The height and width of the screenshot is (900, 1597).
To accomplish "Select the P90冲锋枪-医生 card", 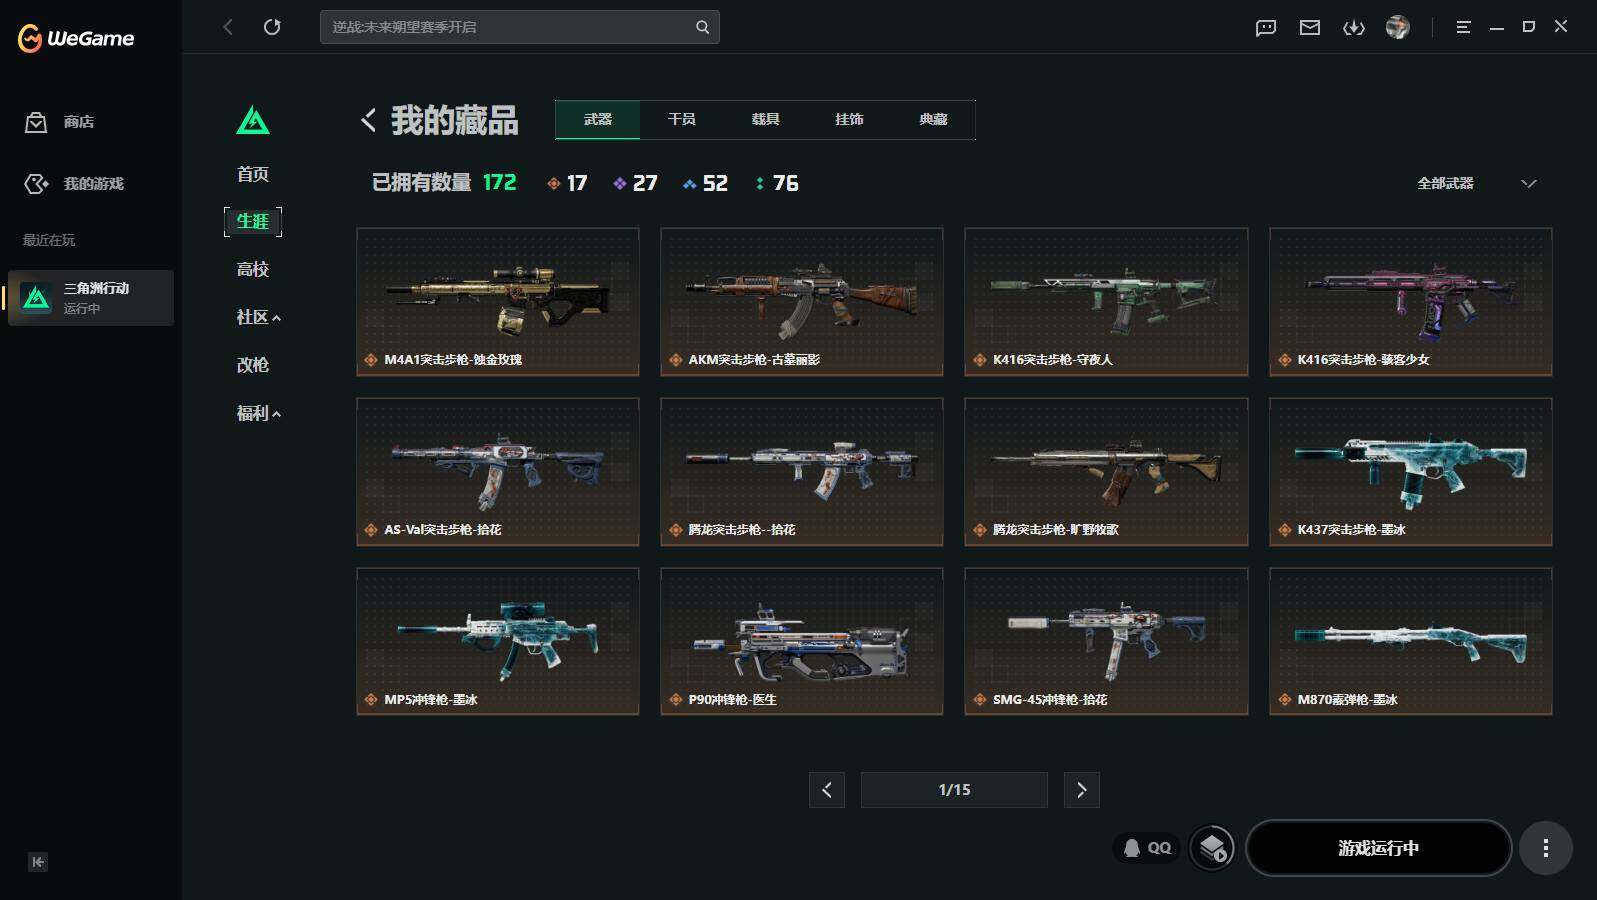I will click(x=802, y=642).
